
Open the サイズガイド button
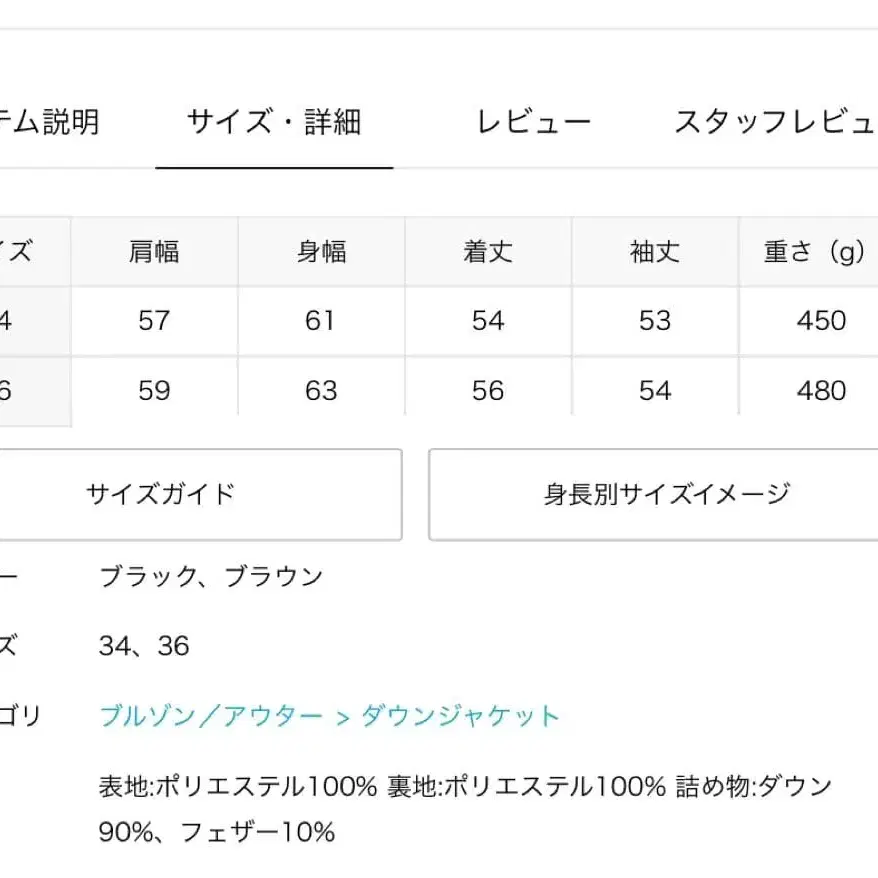click(x=160, y=494)
